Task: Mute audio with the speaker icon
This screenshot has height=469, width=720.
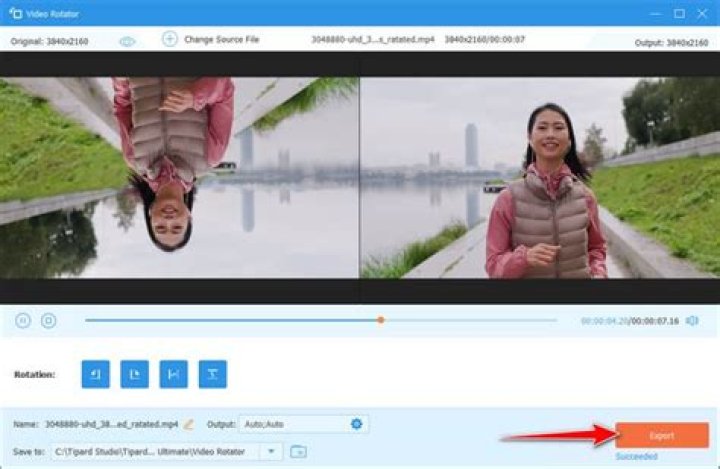Action: point(692,321)
